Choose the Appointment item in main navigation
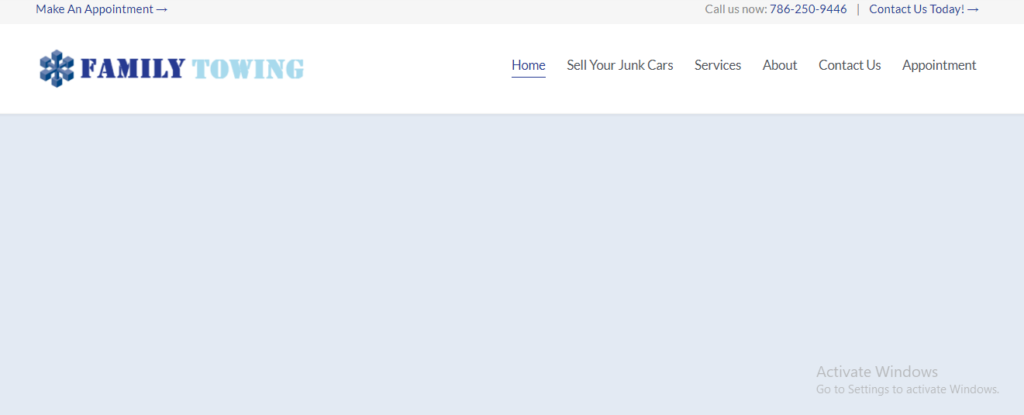The image size is (1024, 415). click(x=939, y=65)
